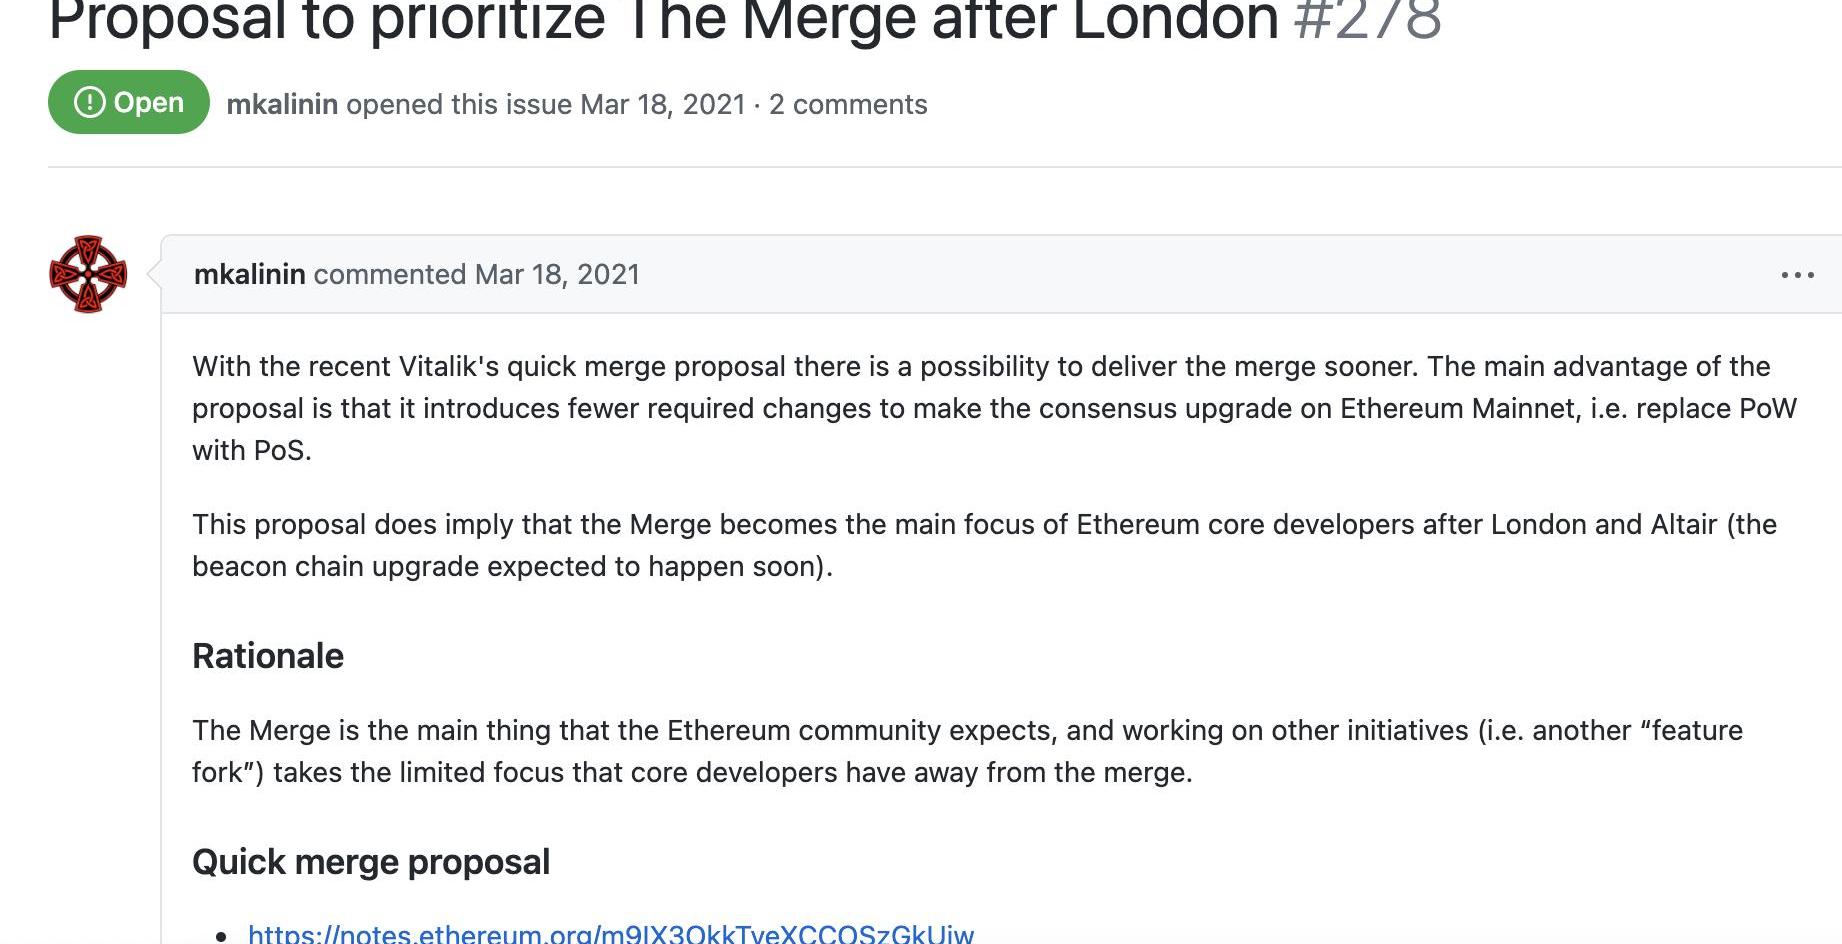Click the issue number #278
This screenshot has width=1842, height=944.
[x=1367, y=20]
